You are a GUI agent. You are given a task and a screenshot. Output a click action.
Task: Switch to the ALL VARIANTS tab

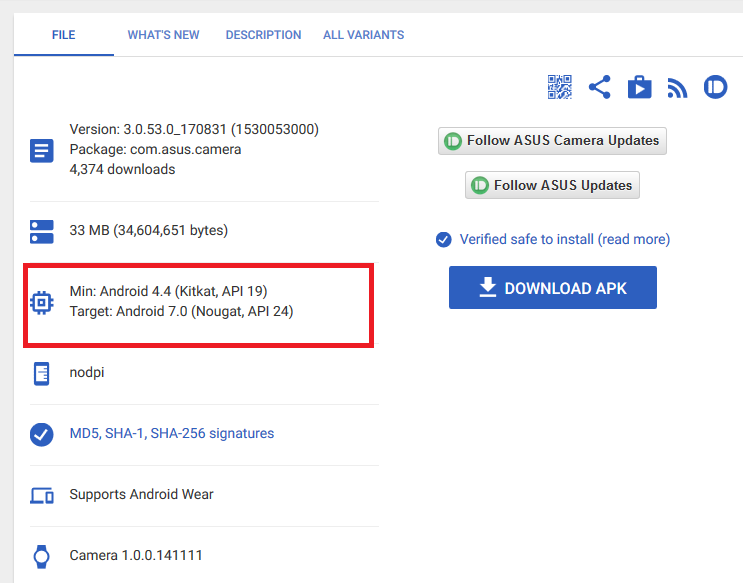363,35
